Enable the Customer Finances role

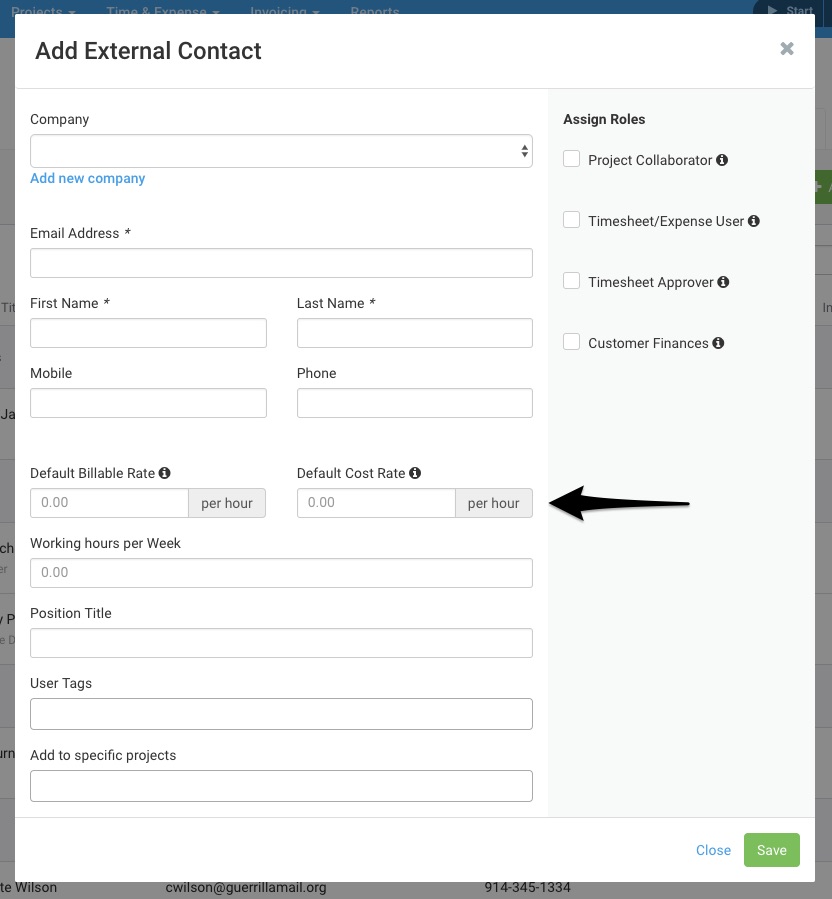point(571,341)
